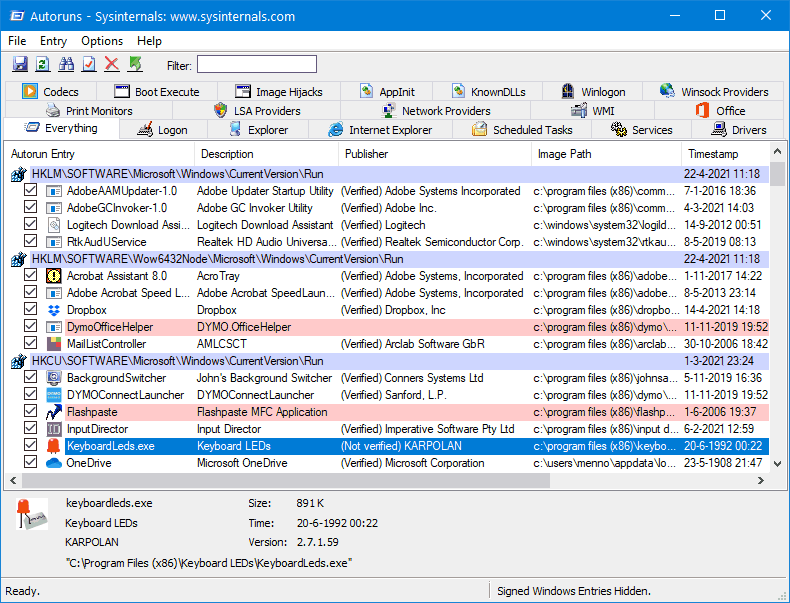Click the MailListController entry icon
790x603 pixels.
click(53, 344)
